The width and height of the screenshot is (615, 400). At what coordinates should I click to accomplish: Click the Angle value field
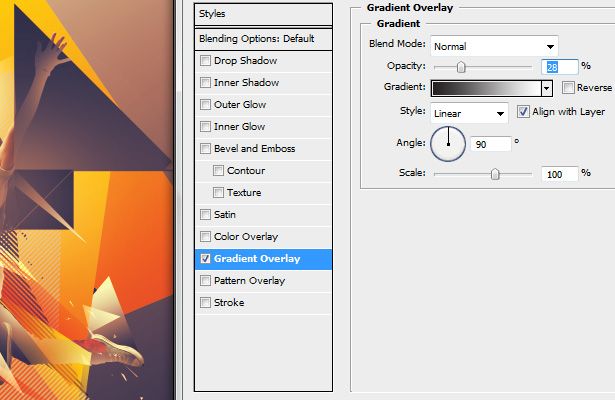tap(491, 144)
